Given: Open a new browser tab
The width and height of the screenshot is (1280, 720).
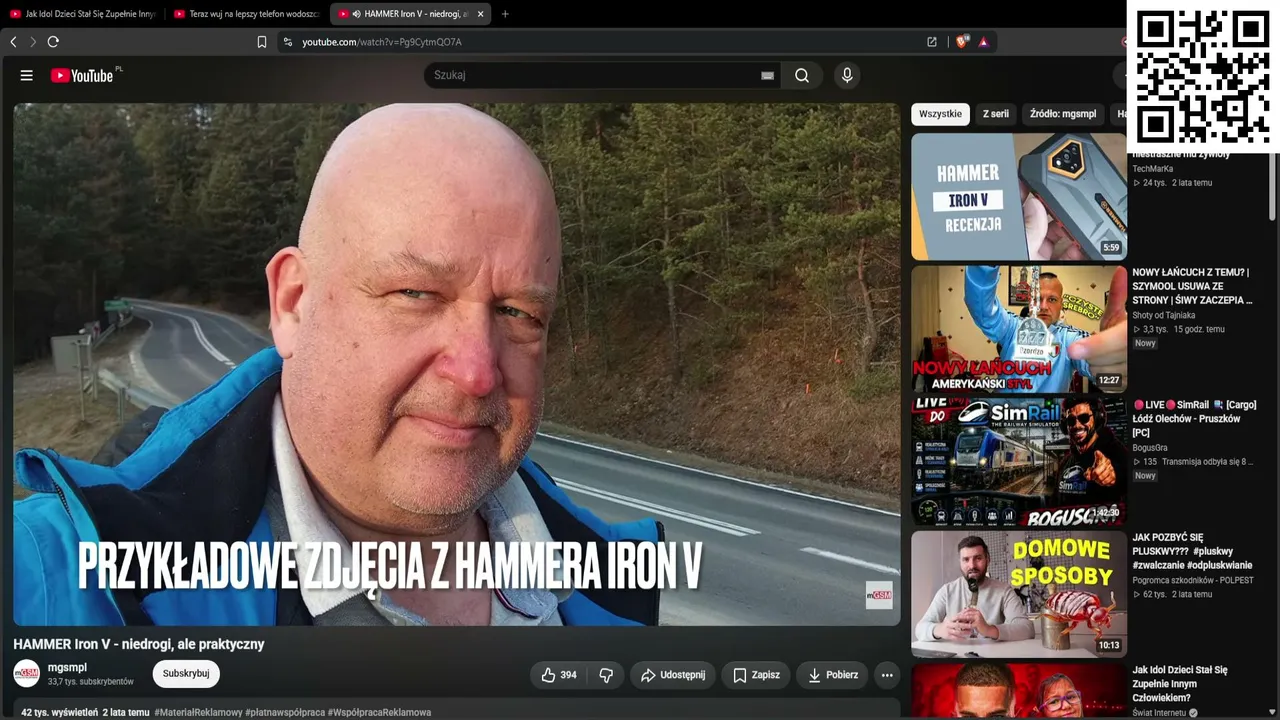Looking at the screenshot, I should coord(505,14).
